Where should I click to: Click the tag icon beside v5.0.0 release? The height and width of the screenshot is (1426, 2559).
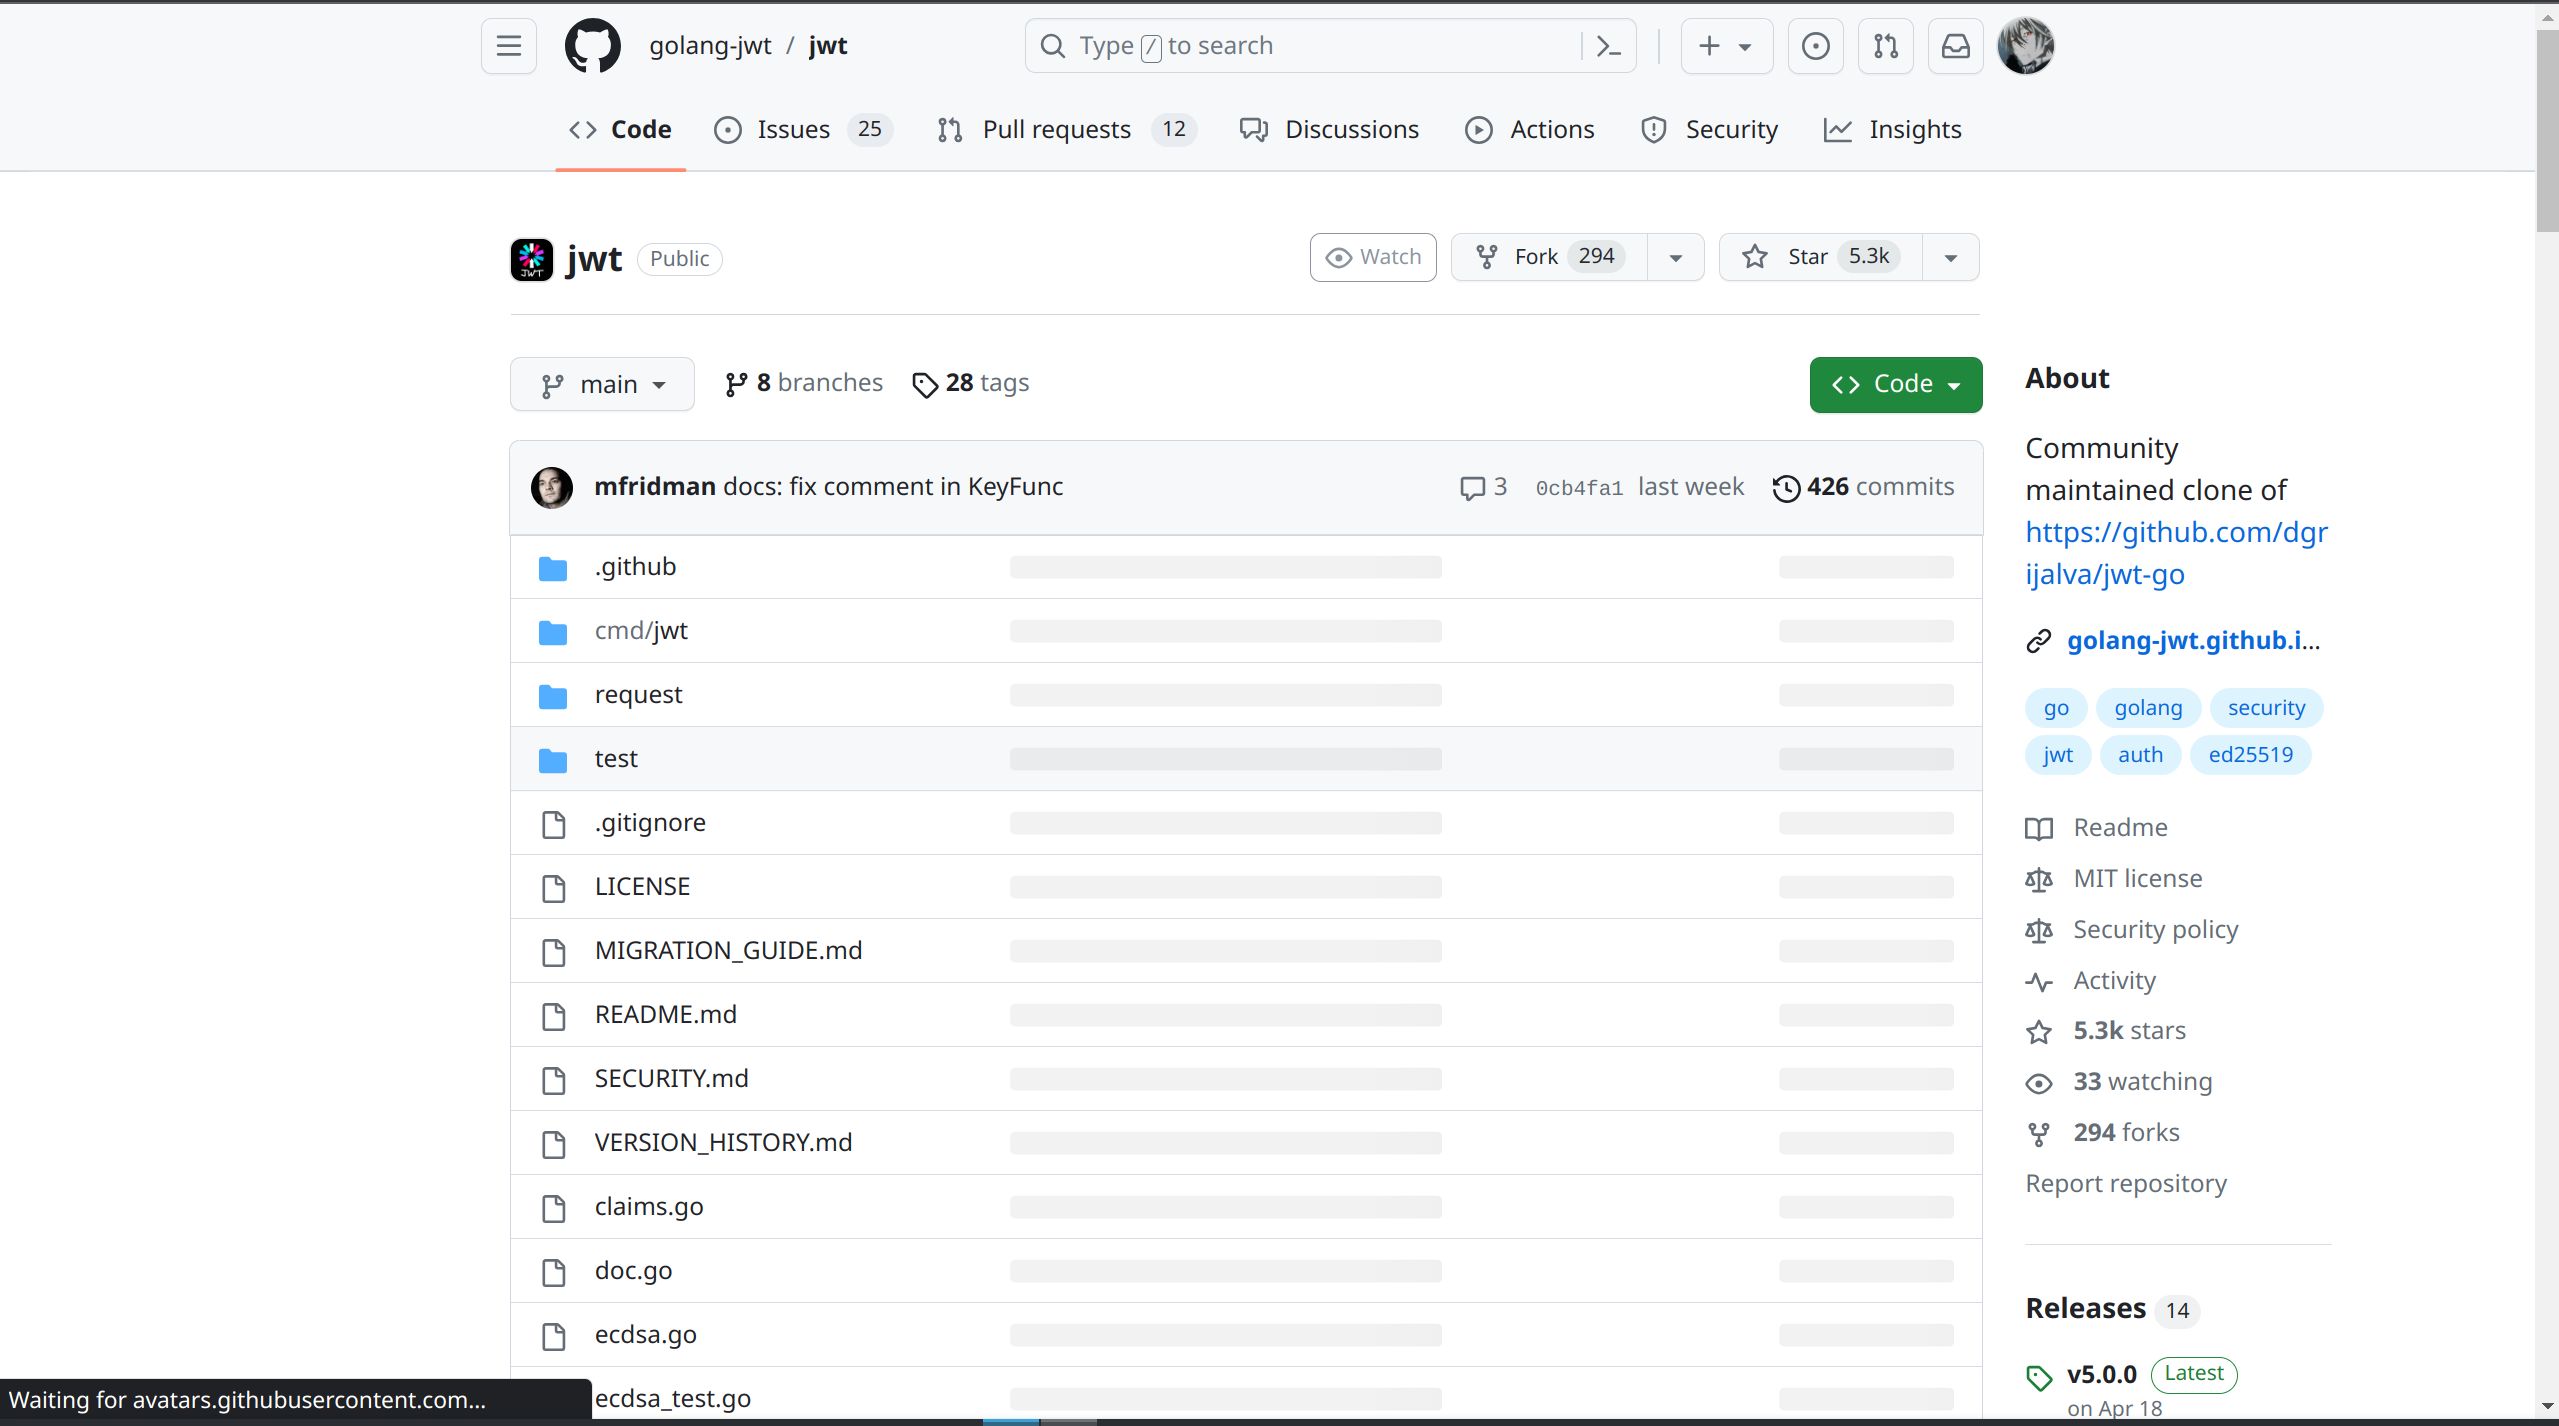(x=2038, y=1378)
